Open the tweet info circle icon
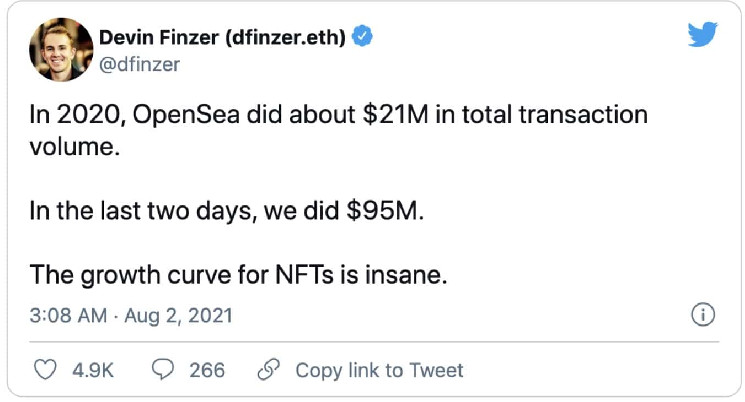The height and width of the screenshot is (402, 745). [703, 315]
